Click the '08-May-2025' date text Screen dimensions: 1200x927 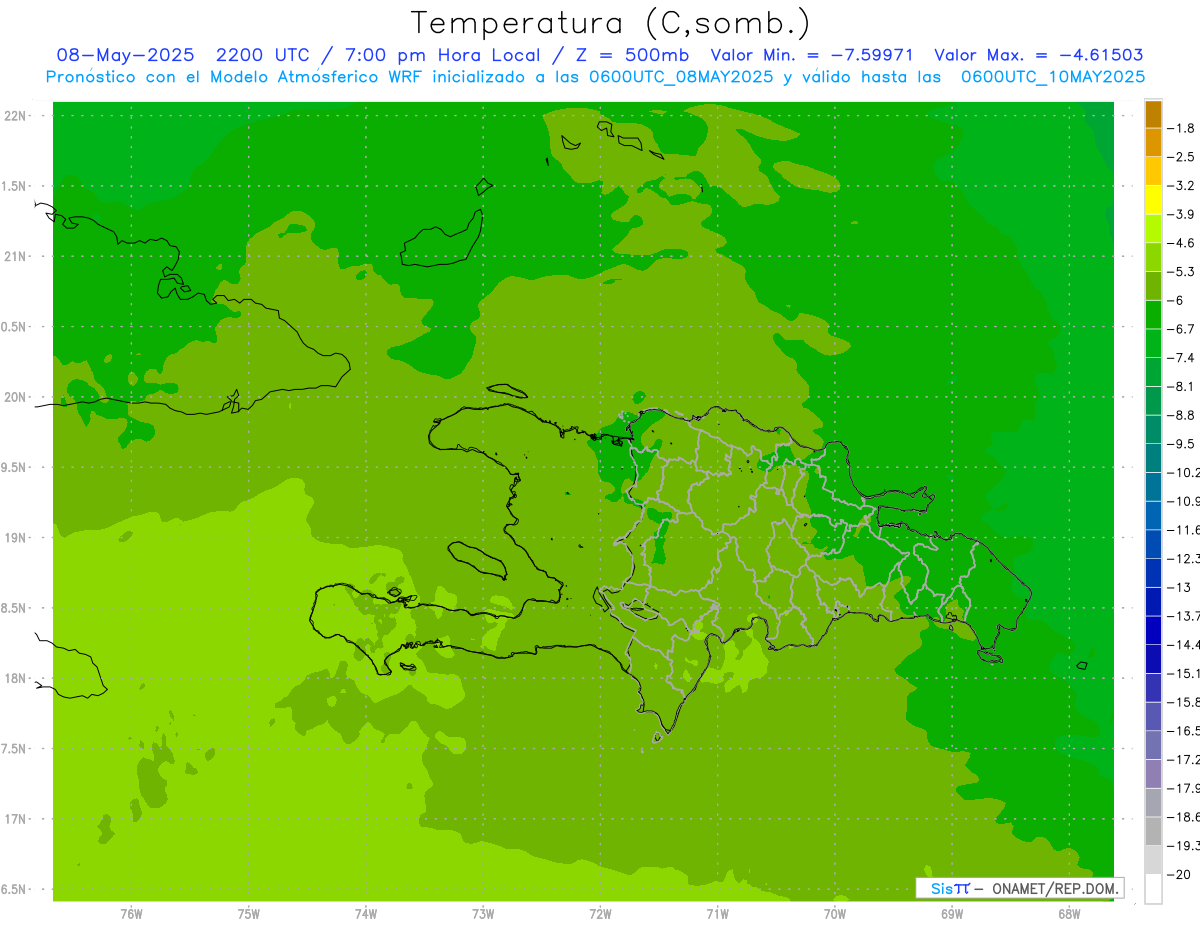click(125, 55)
